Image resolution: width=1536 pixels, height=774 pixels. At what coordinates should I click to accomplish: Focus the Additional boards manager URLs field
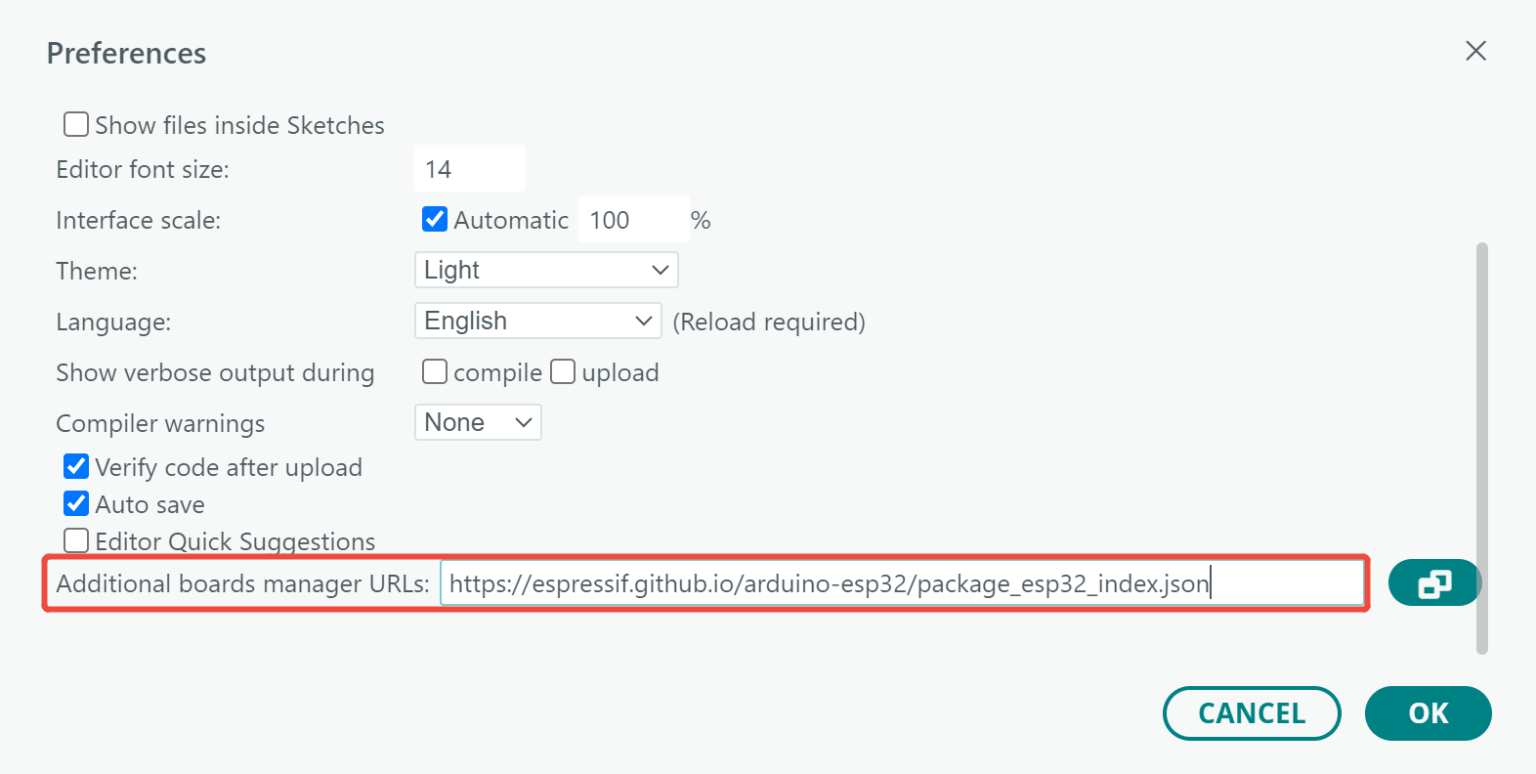(x=902, y=583)
